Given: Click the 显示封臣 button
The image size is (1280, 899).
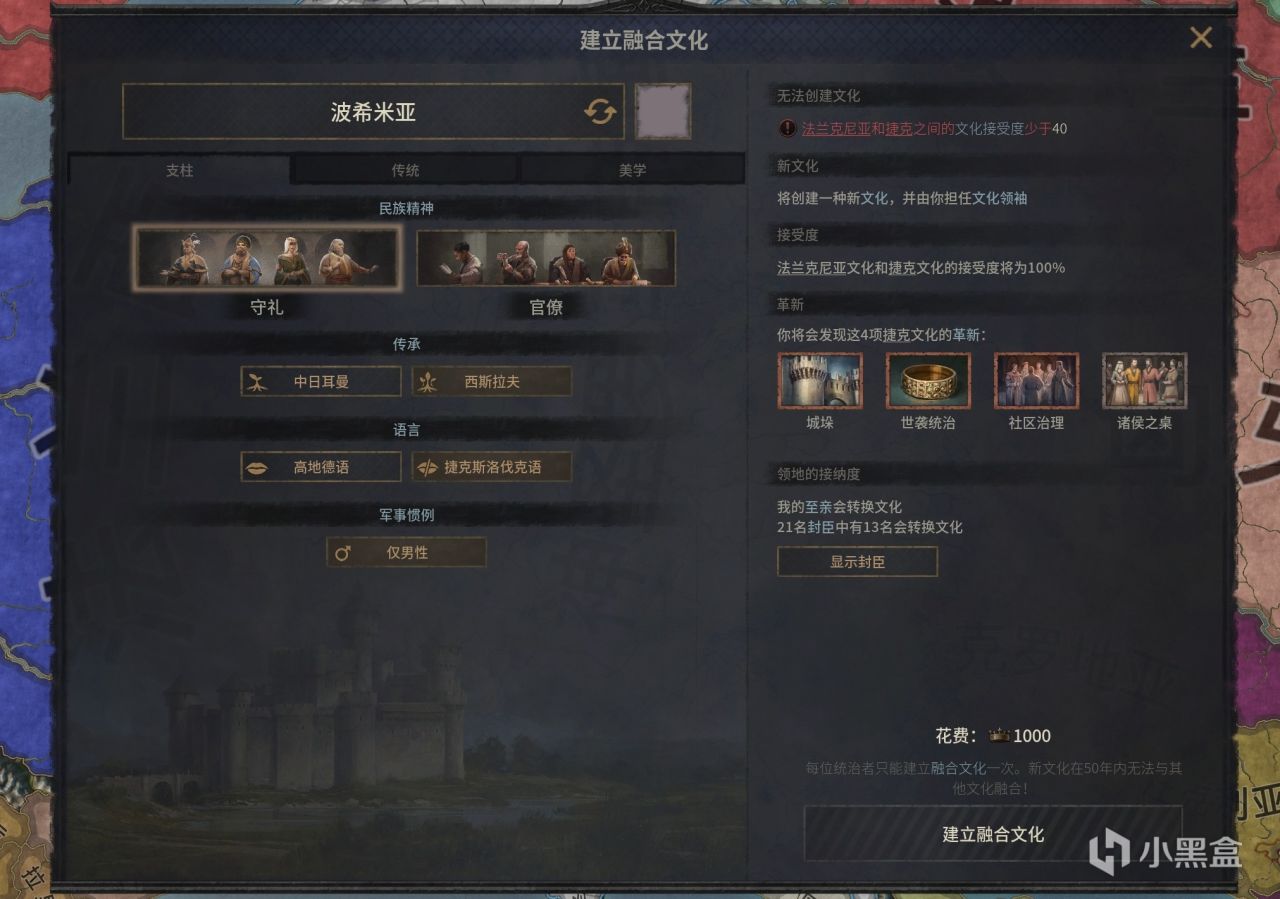Looking at the screenshot, I should [857, 562].
